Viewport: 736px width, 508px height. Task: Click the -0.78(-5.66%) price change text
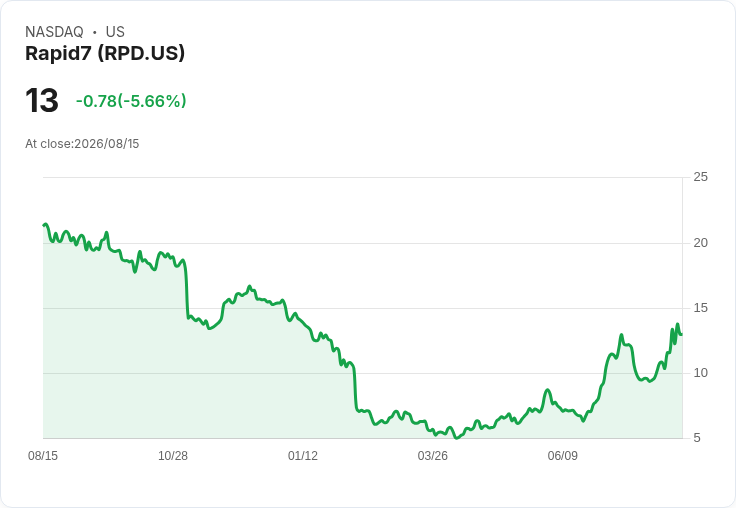[131, 101]
